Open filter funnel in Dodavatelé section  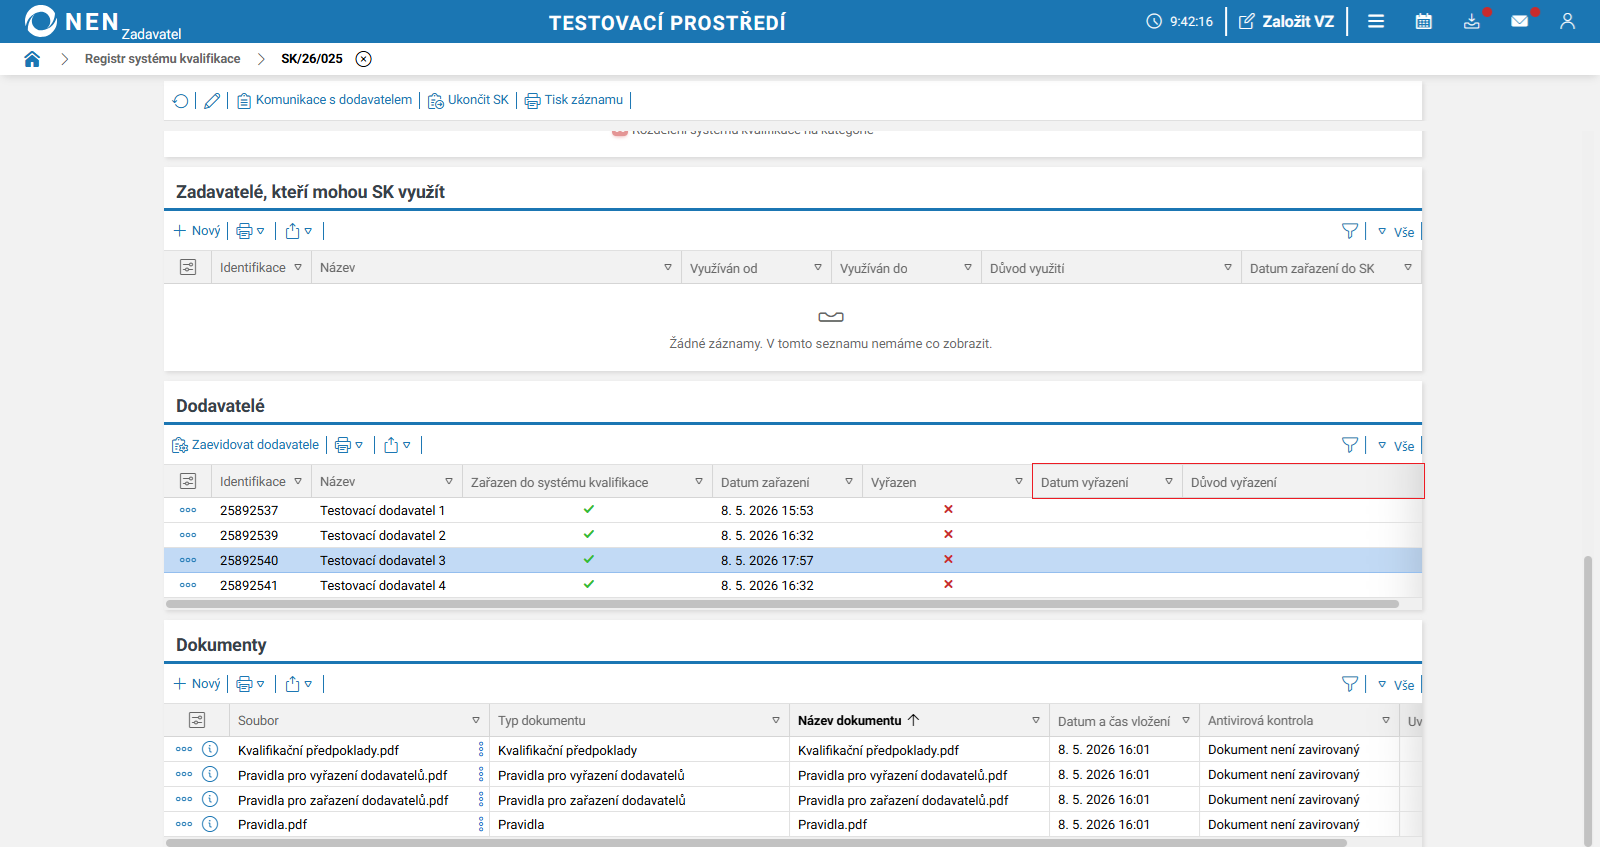tap(1350, 445)
